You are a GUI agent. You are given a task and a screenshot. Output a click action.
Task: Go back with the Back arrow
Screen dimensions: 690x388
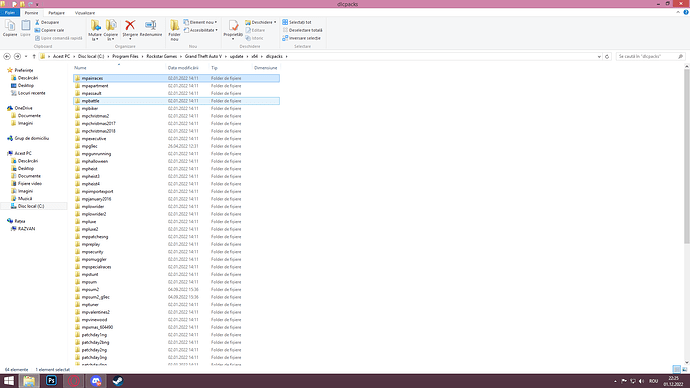[7, 56]
